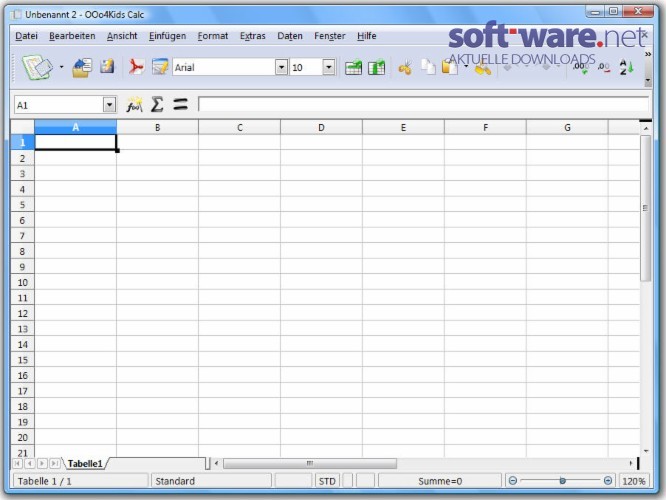Go to next sheet navigation arrow
The height and width of the screenshot is (500, 666).
42,463
